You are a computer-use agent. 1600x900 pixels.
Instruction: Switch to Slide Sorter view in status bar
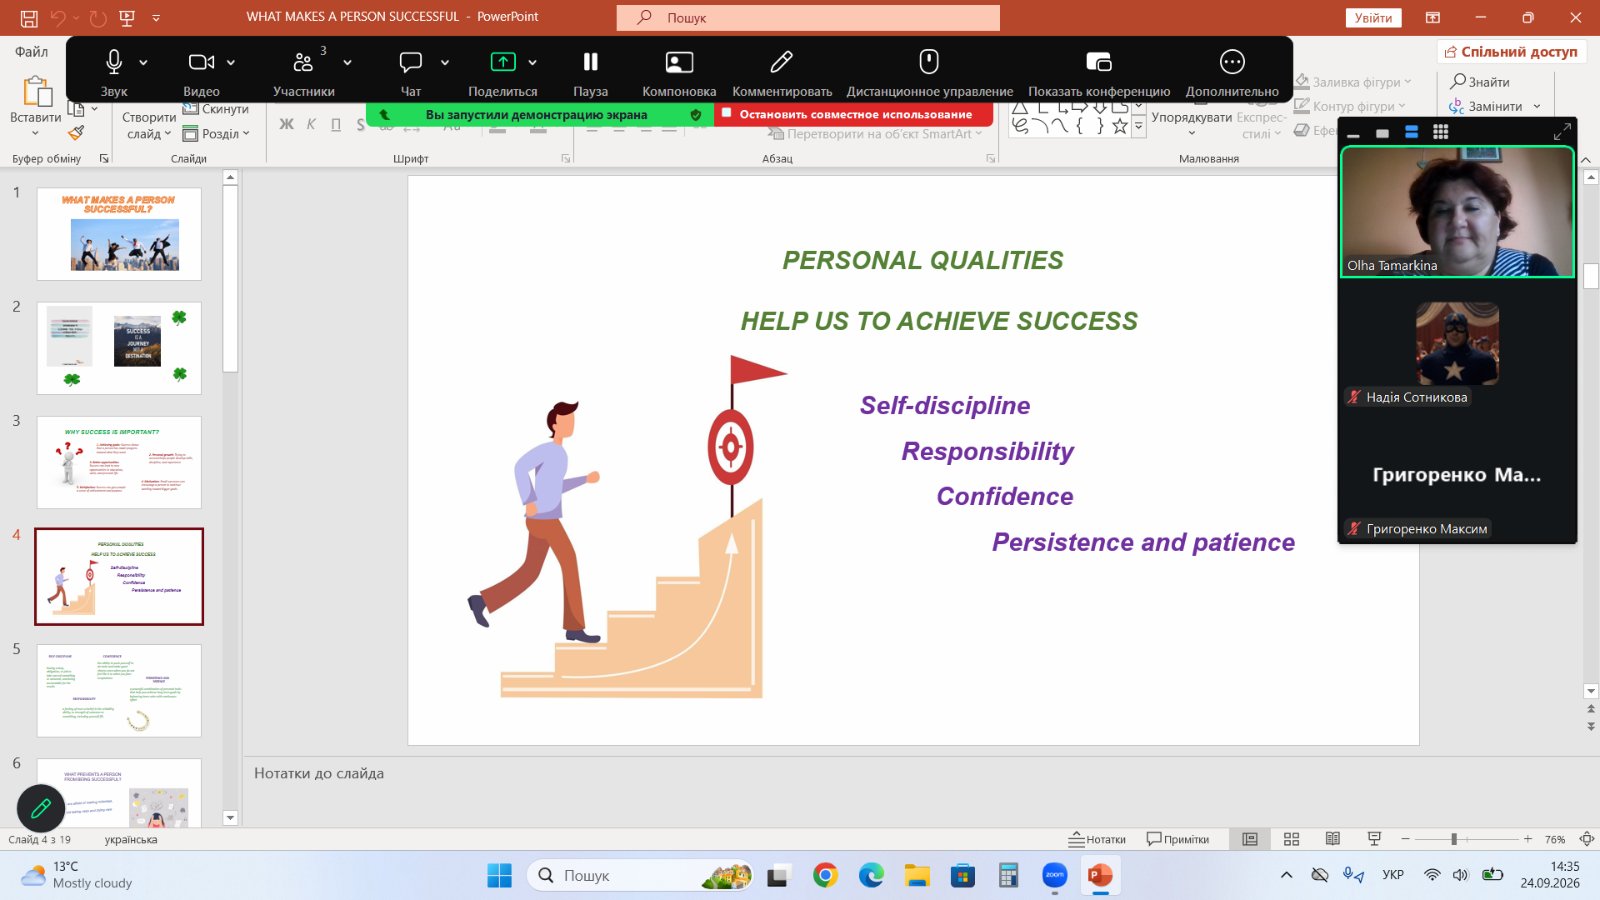coord(1291,839)
